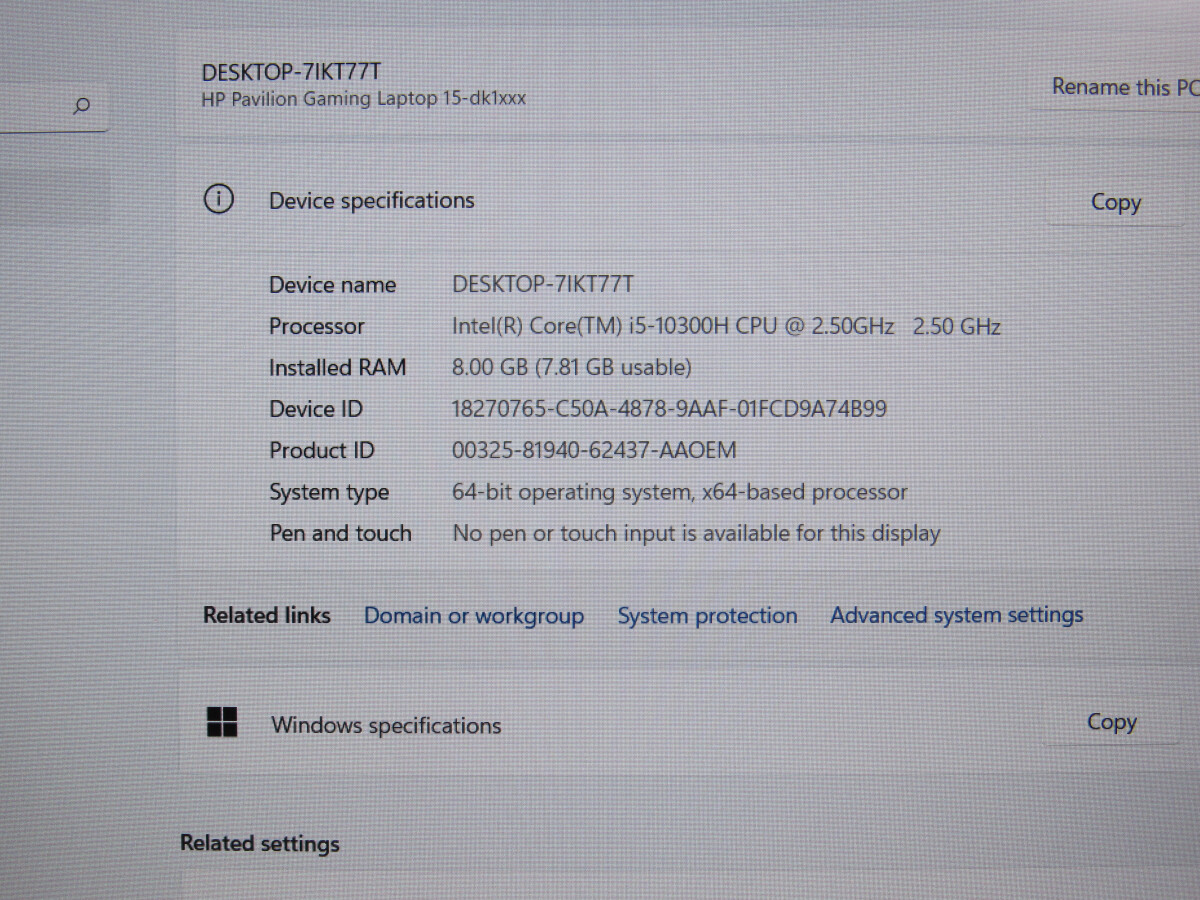Select the 8.00 GB installed RAM value
Image resolution: width=1200 pixels, height=900 pixels.
[571, 367]
